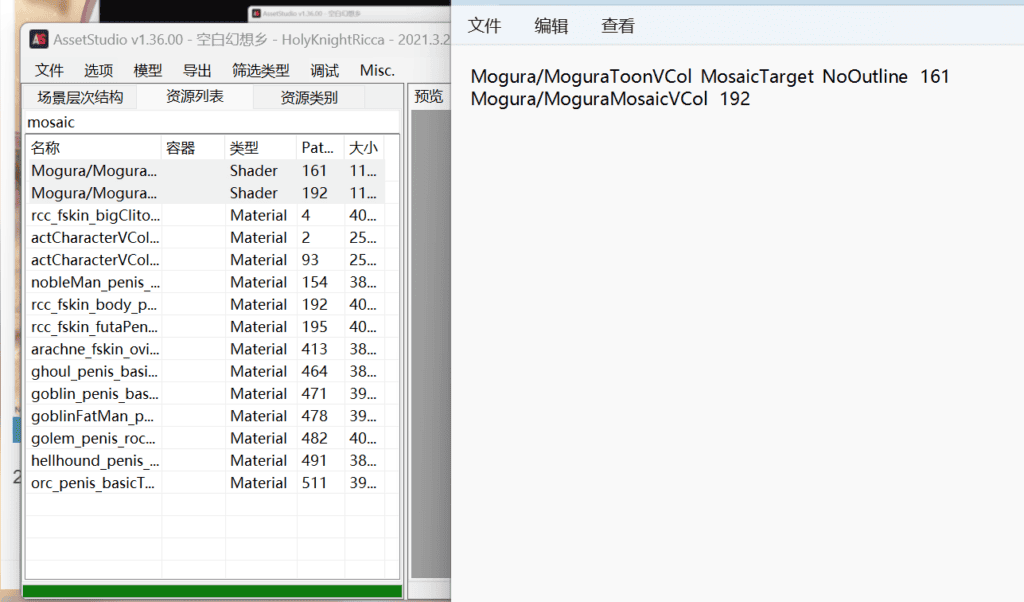Select the golem_penis_roc... material row
1024x602 pixels.
206,438
